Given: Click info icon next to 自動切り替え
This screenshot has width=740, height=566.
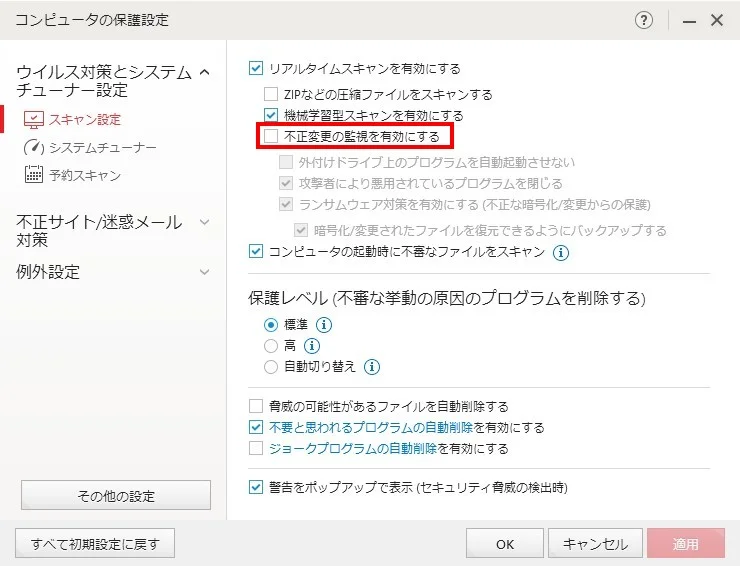Looking at the screenshot, I should [x=372, y=367].
